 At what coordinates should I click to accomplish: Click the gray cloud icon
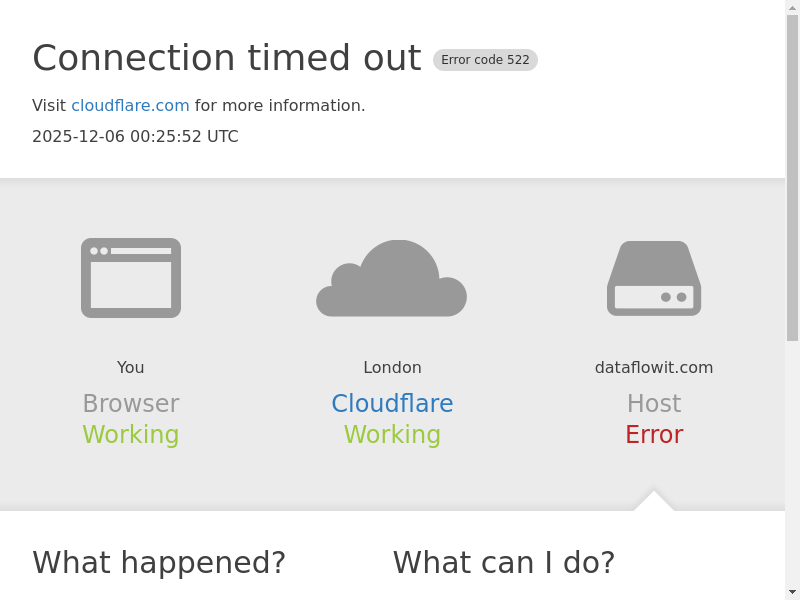pos(392,280)
